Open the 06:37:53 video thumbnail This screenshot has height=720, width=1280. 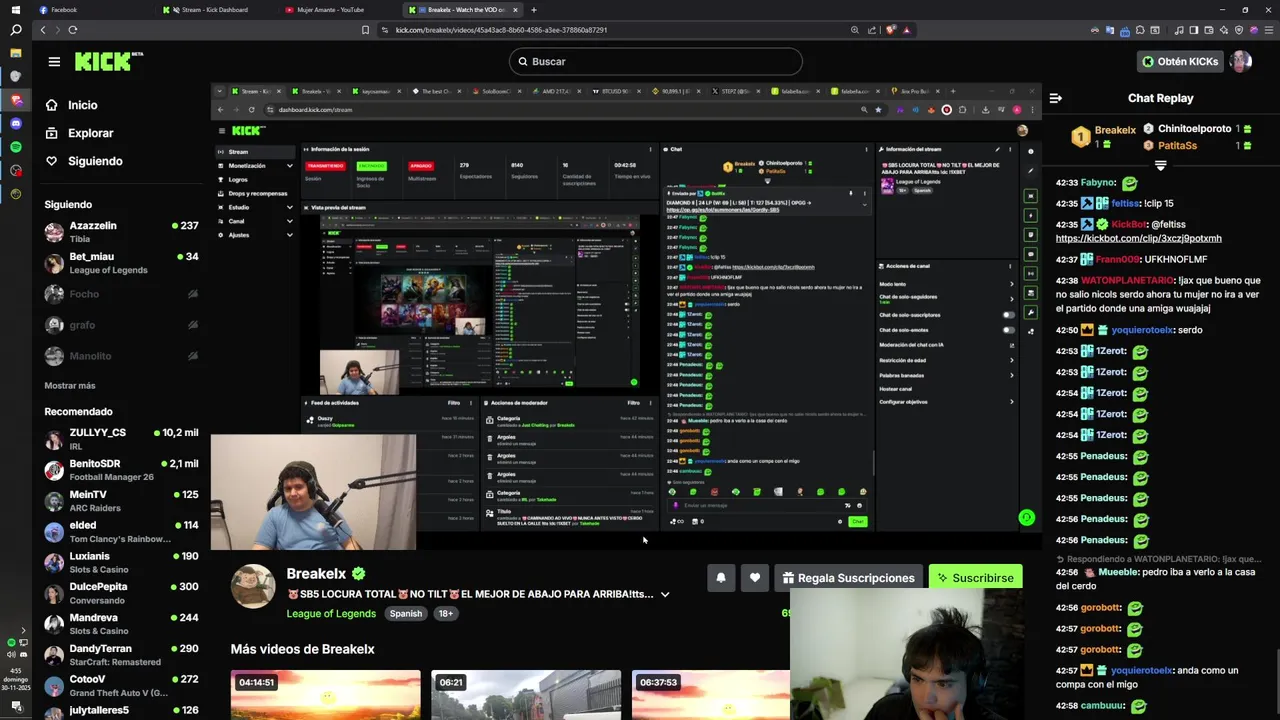[x=710, y=695]
